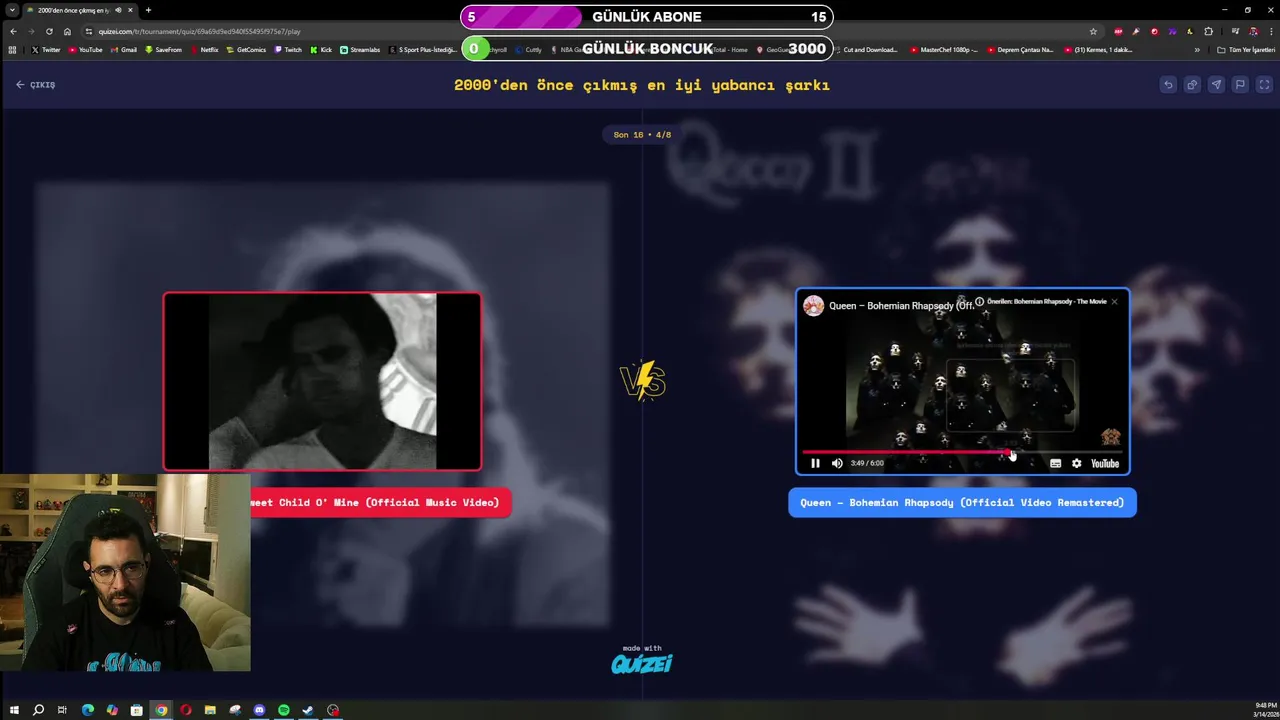The width and height of the screenshot is (1280, 720).
Task: Open Steam from the taskbar
Action: (x=308, y=710)
